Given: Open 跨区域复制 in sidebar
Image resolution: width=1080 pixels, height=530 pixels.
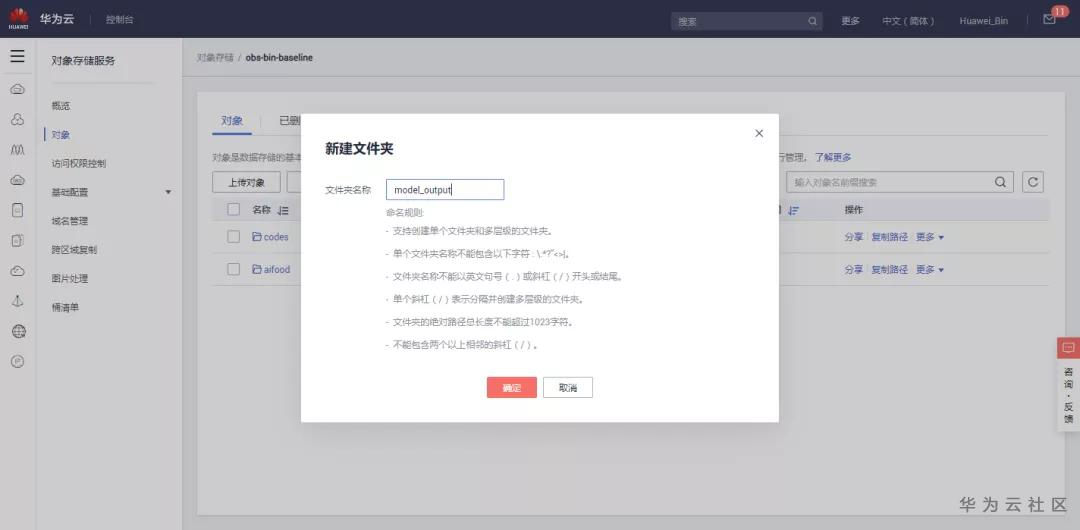Looking at the screenshot, I should click(x=74, y=250).
